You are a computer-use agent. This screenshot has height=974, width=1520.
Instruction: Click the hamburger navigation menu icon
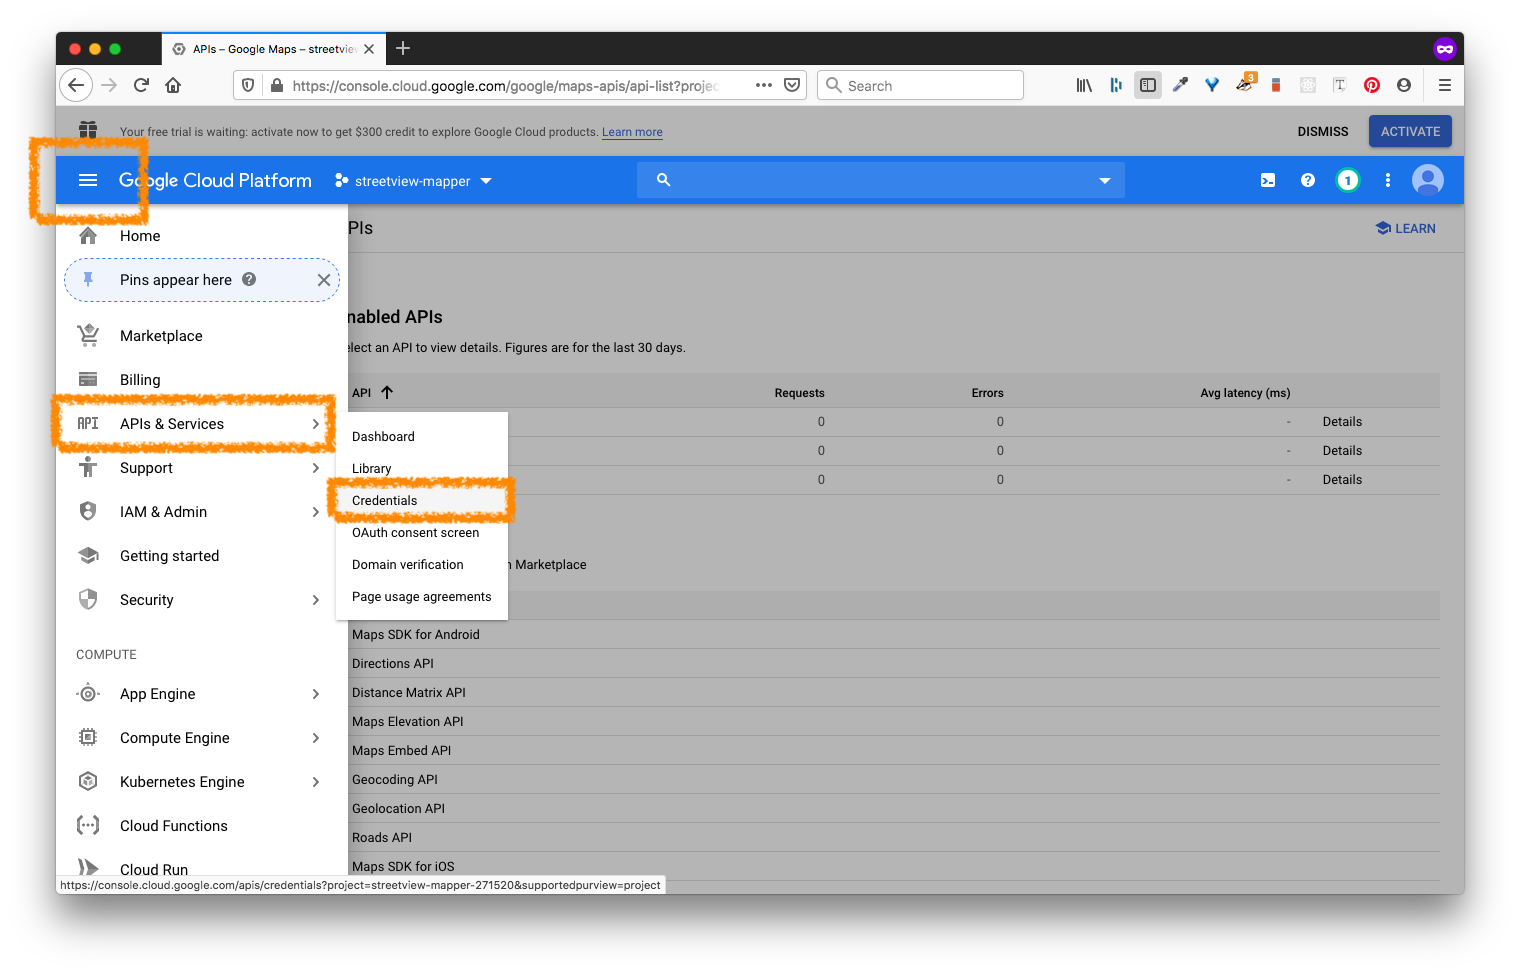pos(88,180)
